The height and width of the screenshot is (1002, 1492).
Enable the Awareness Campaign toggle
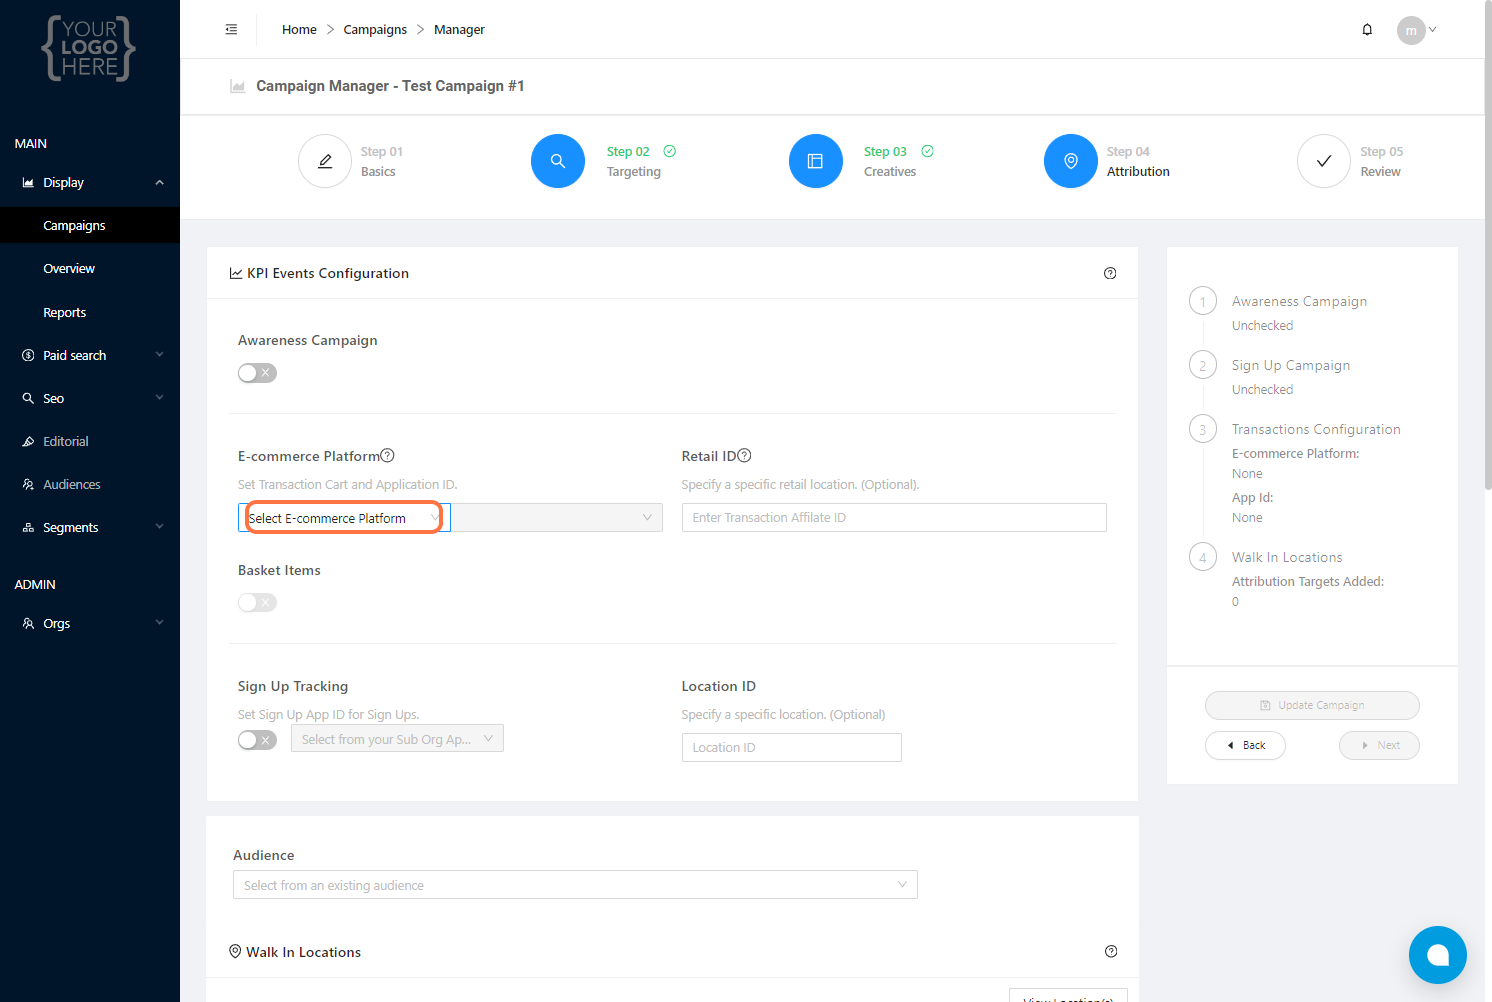tap(257, 373)
